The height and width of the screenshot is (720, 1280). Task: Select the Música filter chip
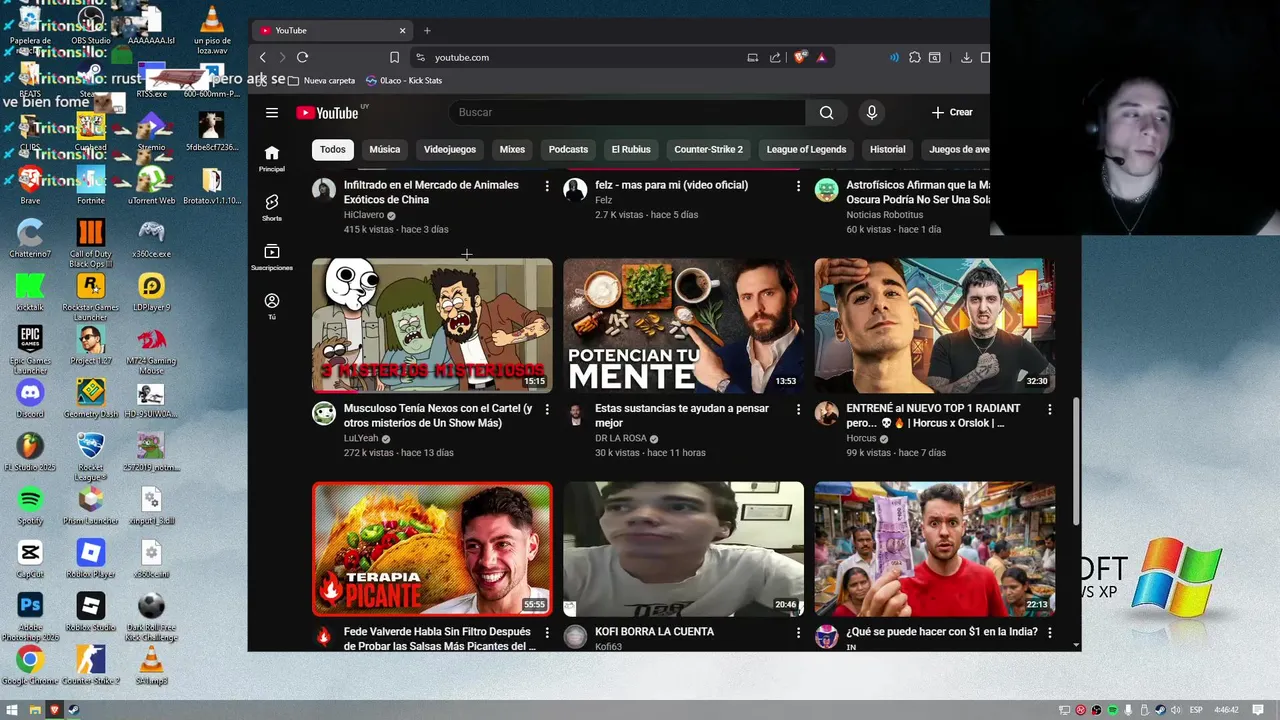(x=385, y=149)
